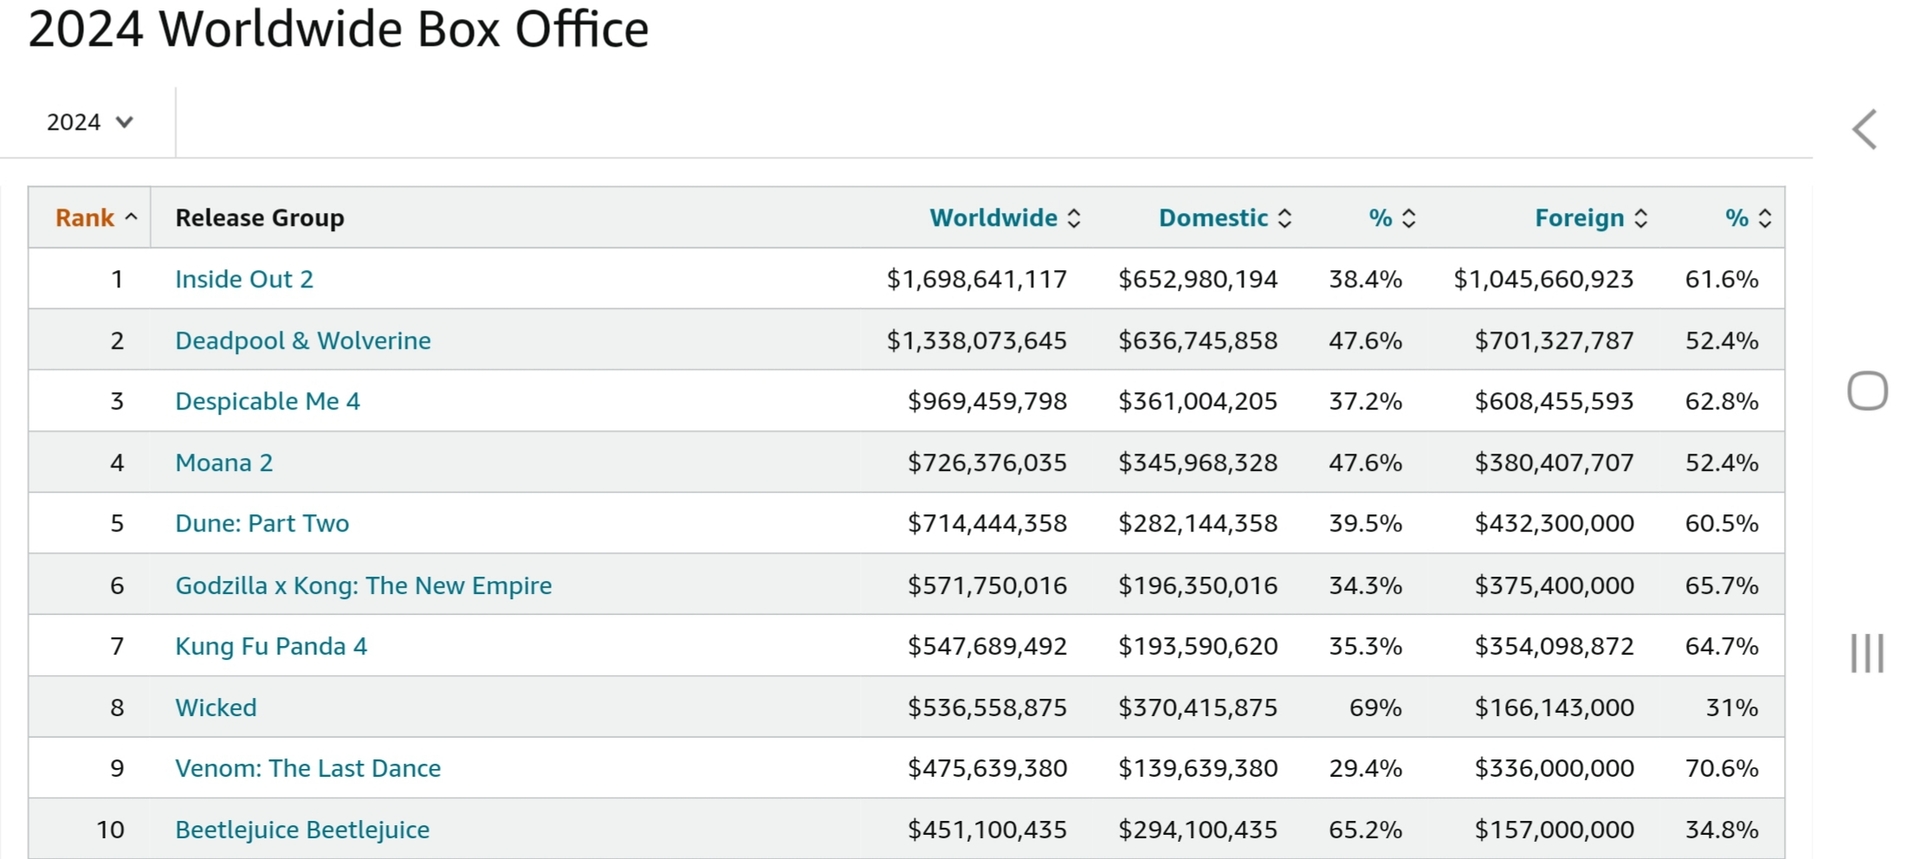
Task: Tap the Android back navigation arrow
Action: 1865,130
